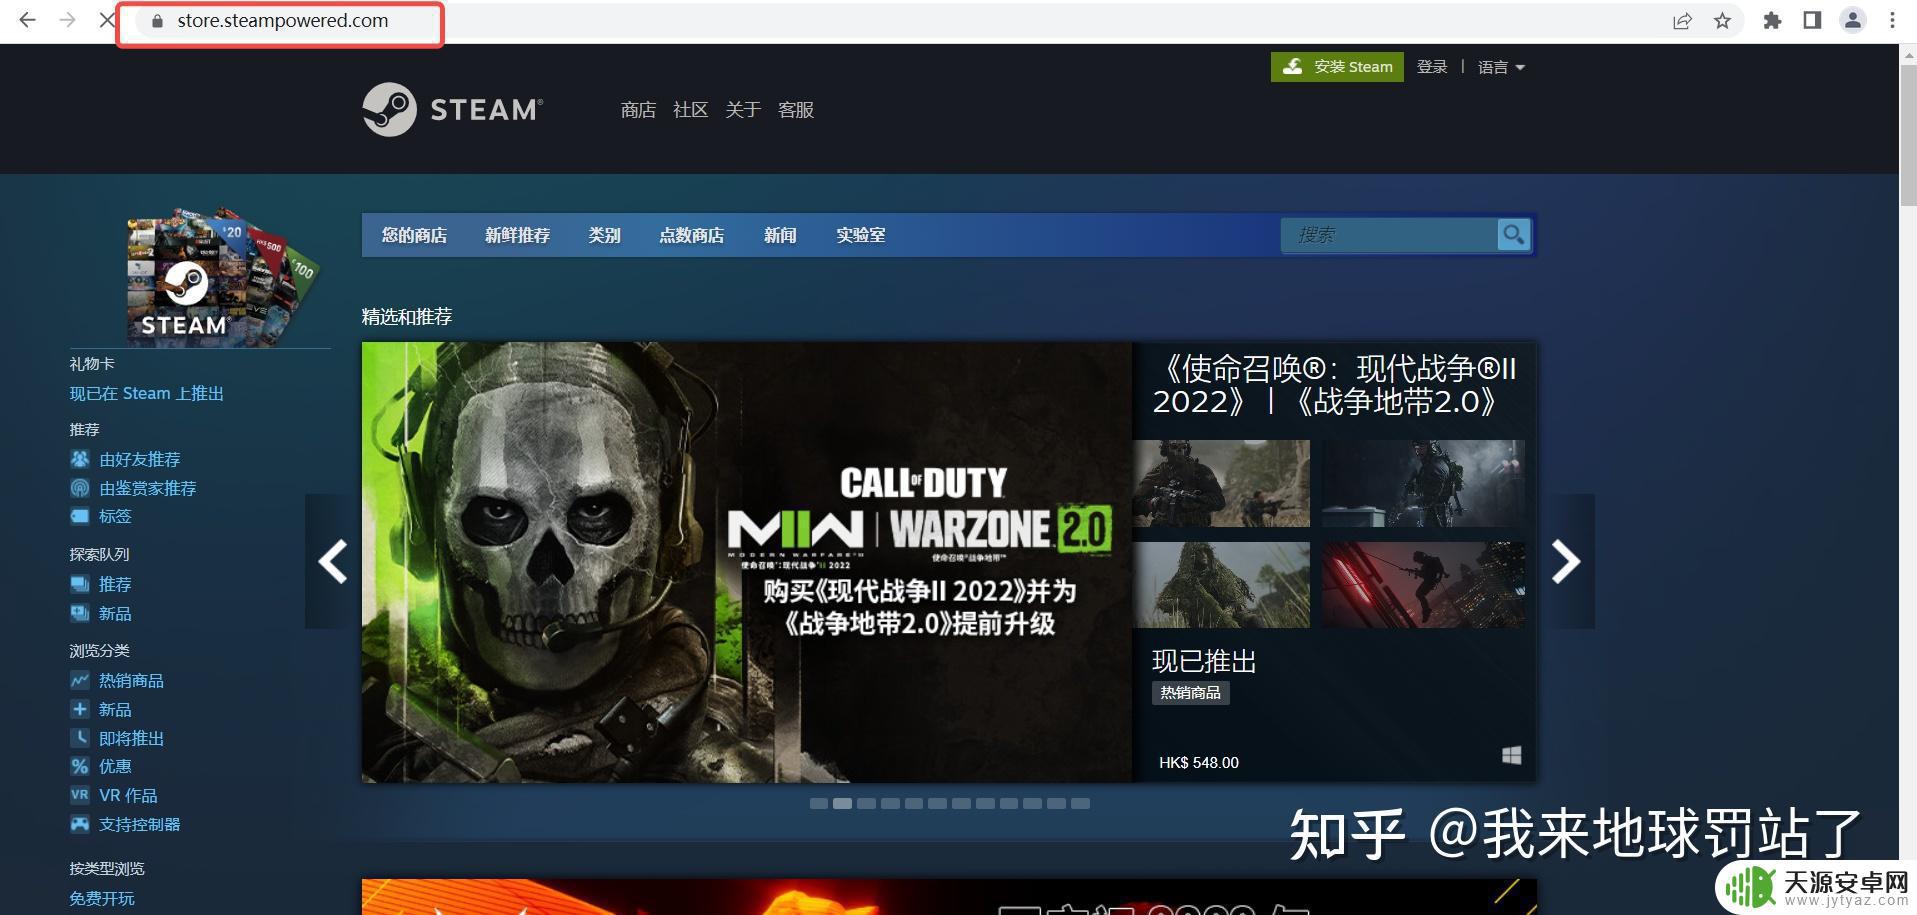1917x915 pixels.
Task: Open the 新闻 store tab
Action: pos(780,235)
